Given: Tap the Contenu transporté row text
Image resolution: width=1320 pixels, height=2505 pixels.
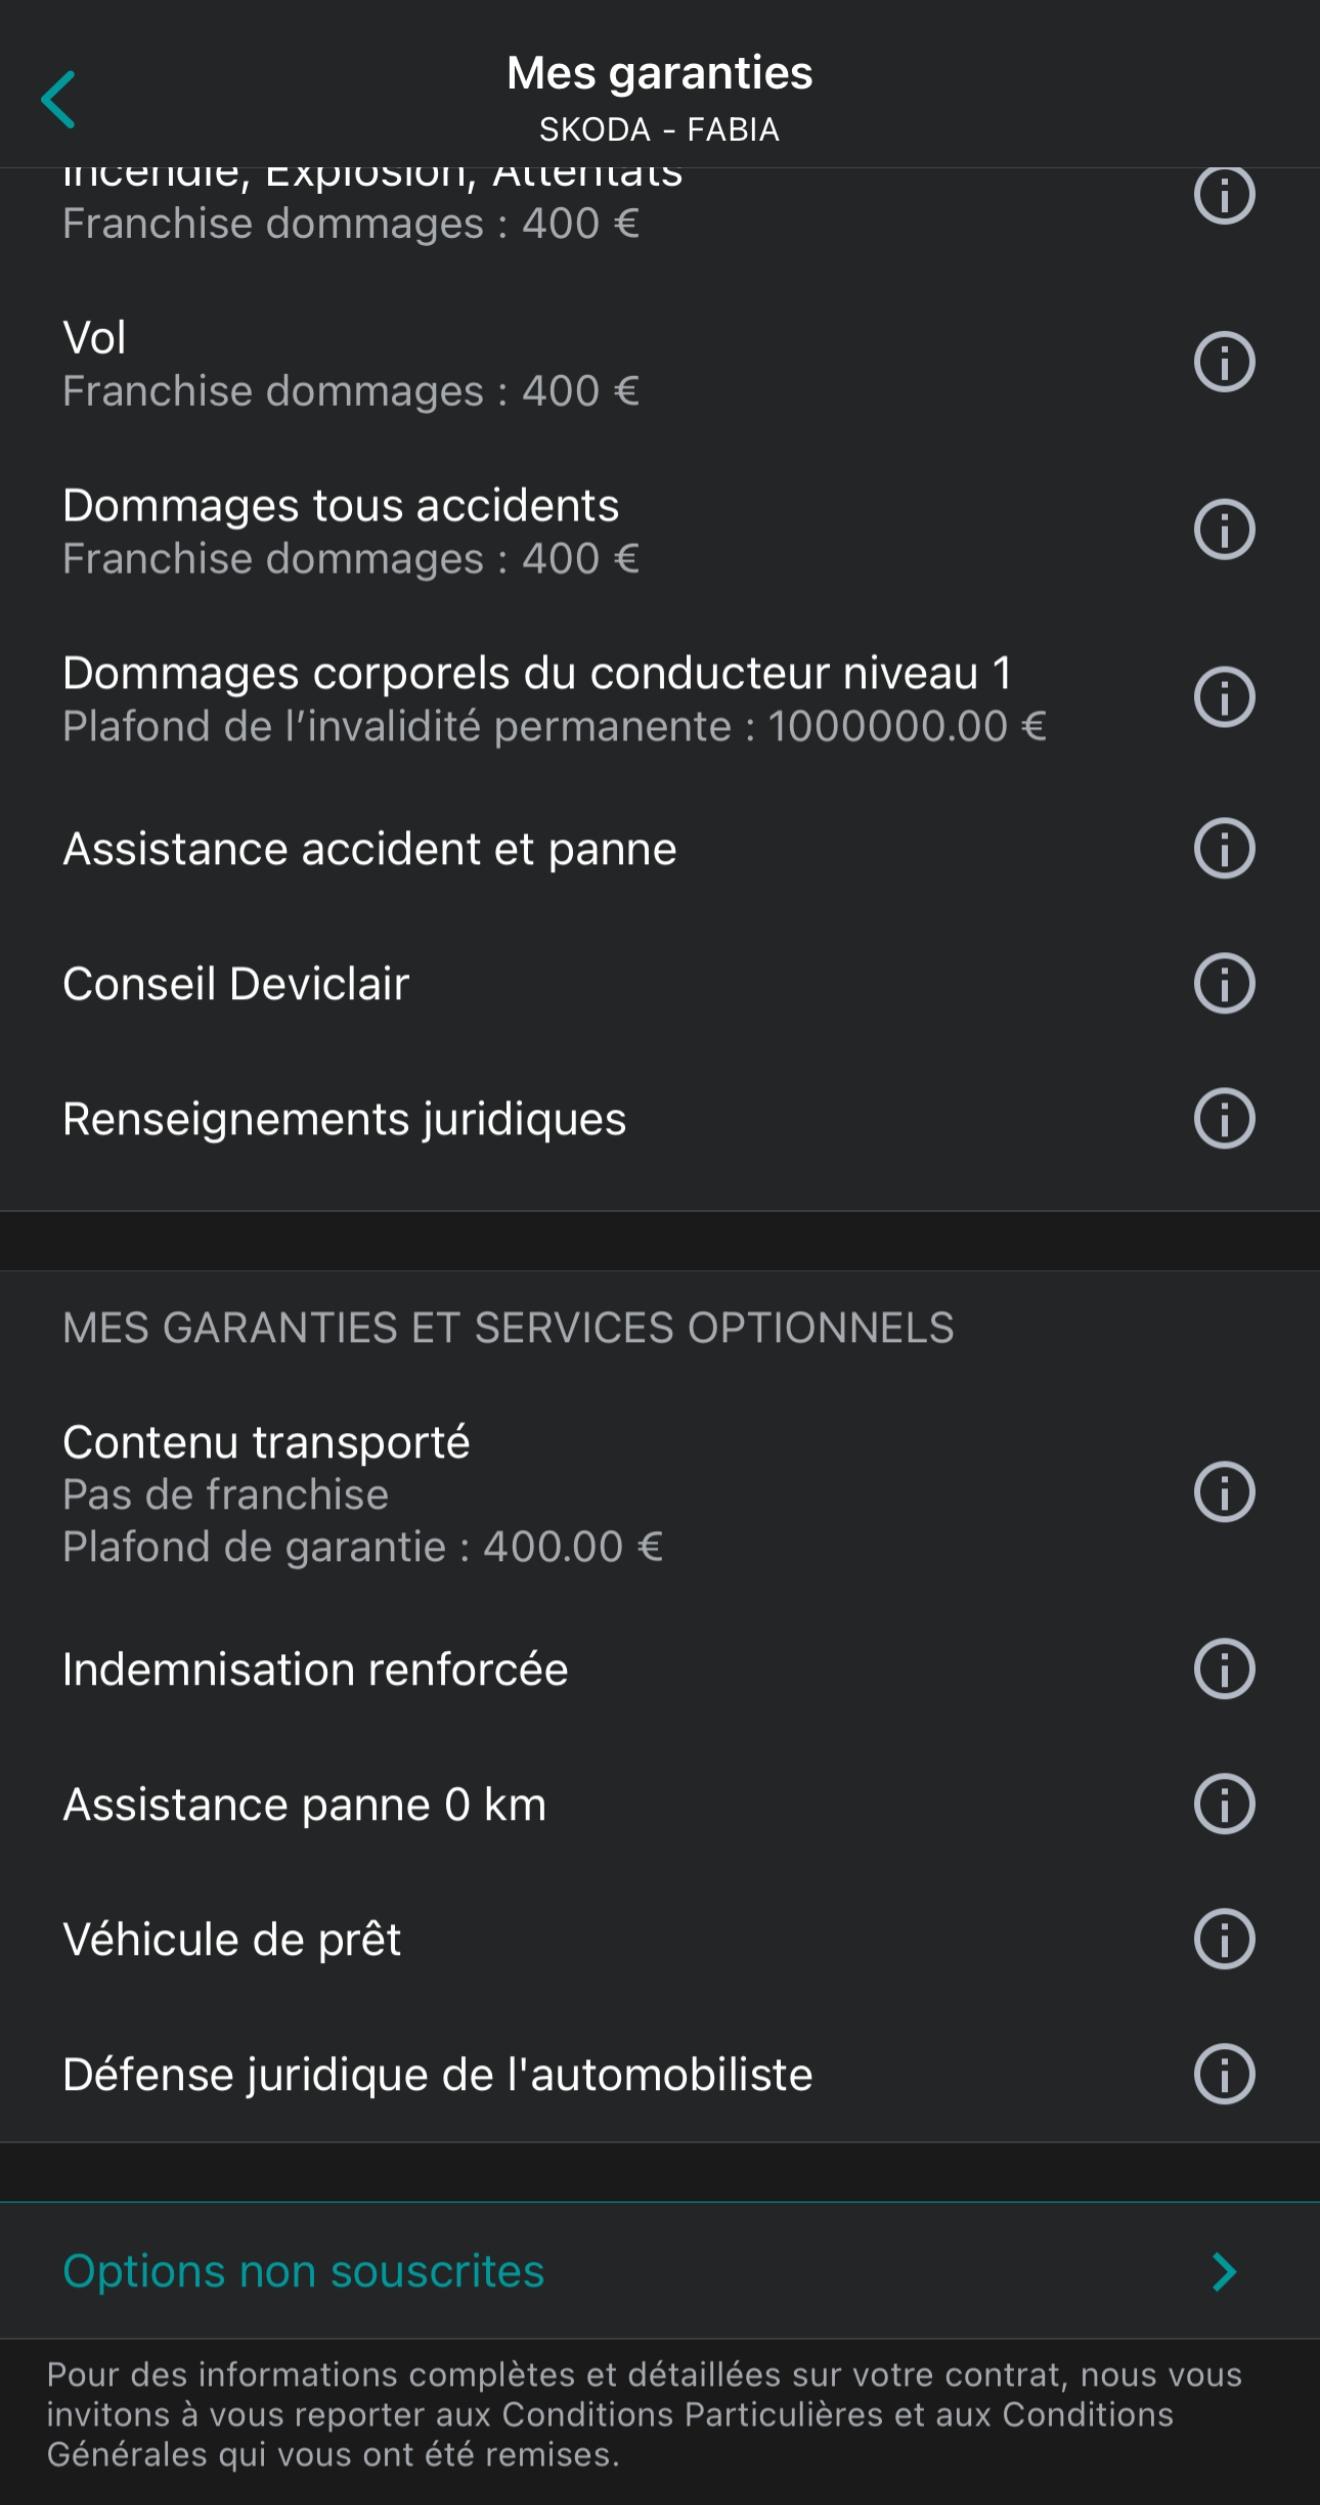Looking at the screenshot, I should (266, 1443).
